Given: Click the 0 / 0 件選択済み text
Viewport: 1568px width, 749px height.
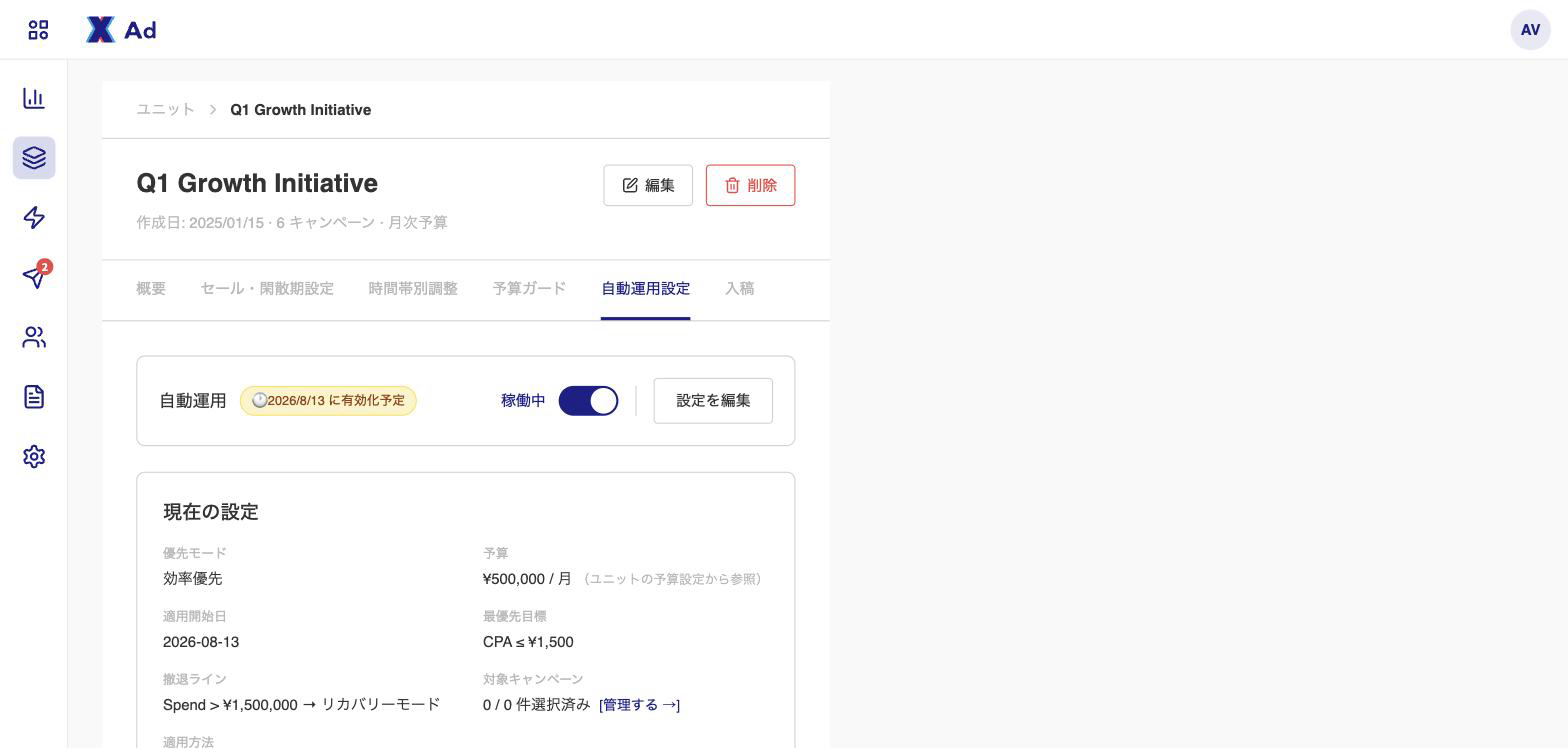Looking at the screenshot, I should coord(536,705).
